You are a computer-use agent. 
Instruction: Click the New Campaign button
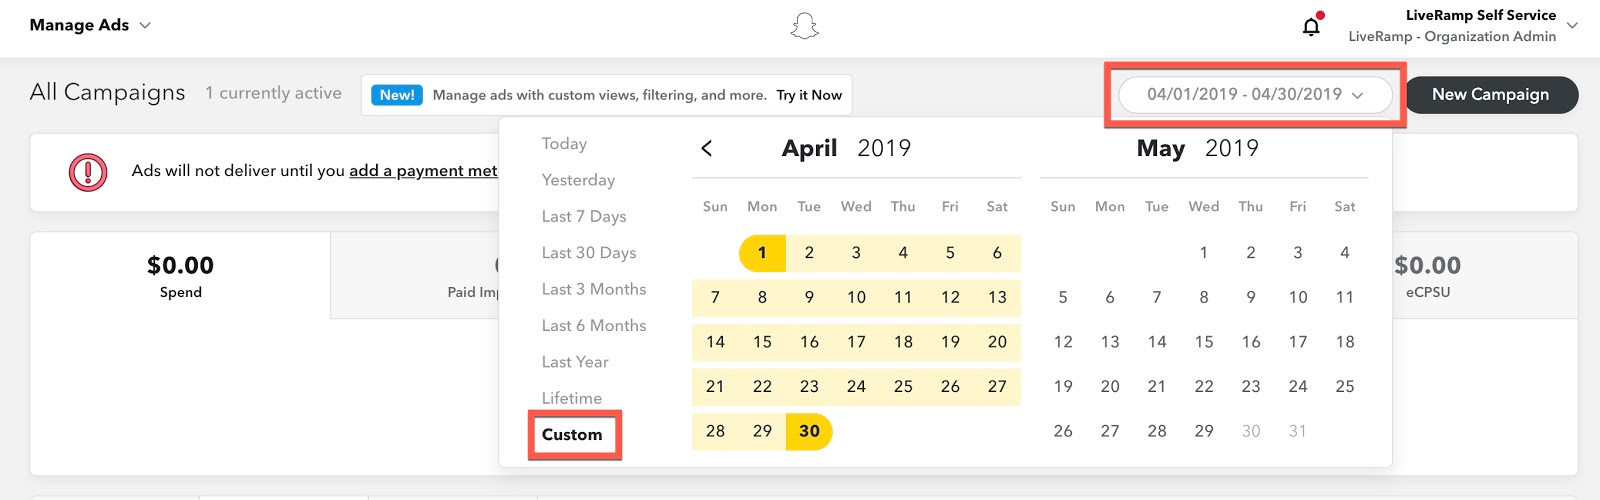1491,94
